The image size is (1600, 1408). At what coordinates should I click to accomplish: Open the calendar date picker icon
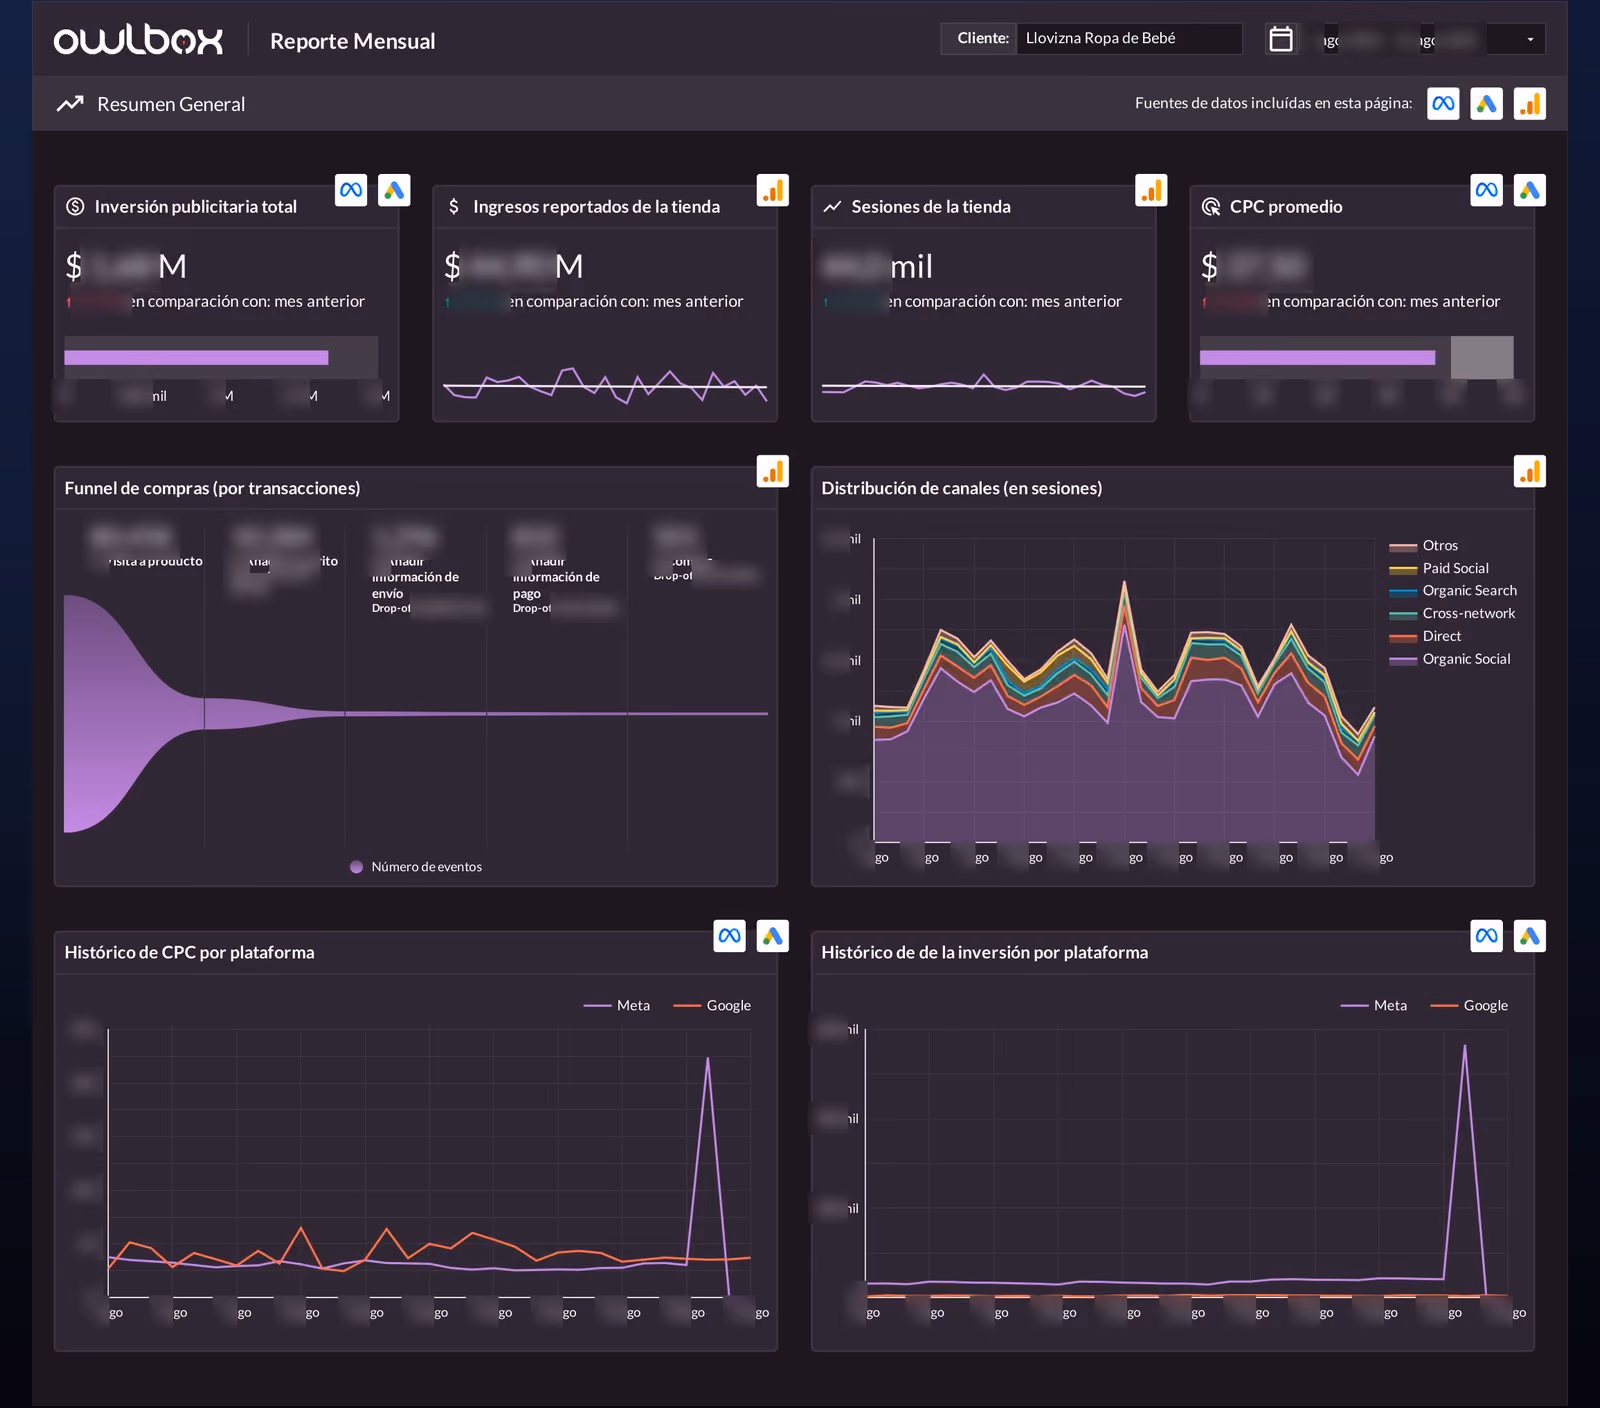[1281, 39]
